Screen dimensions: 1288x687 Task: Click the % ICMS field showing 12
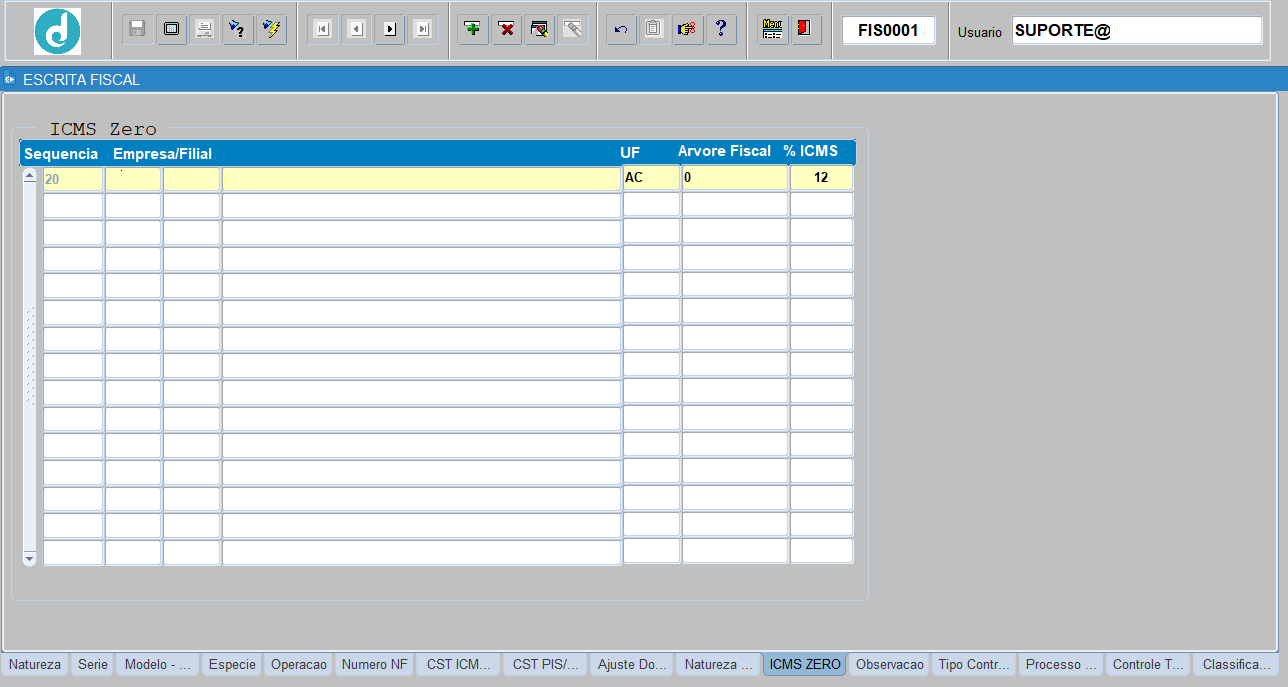pos(821,178)
